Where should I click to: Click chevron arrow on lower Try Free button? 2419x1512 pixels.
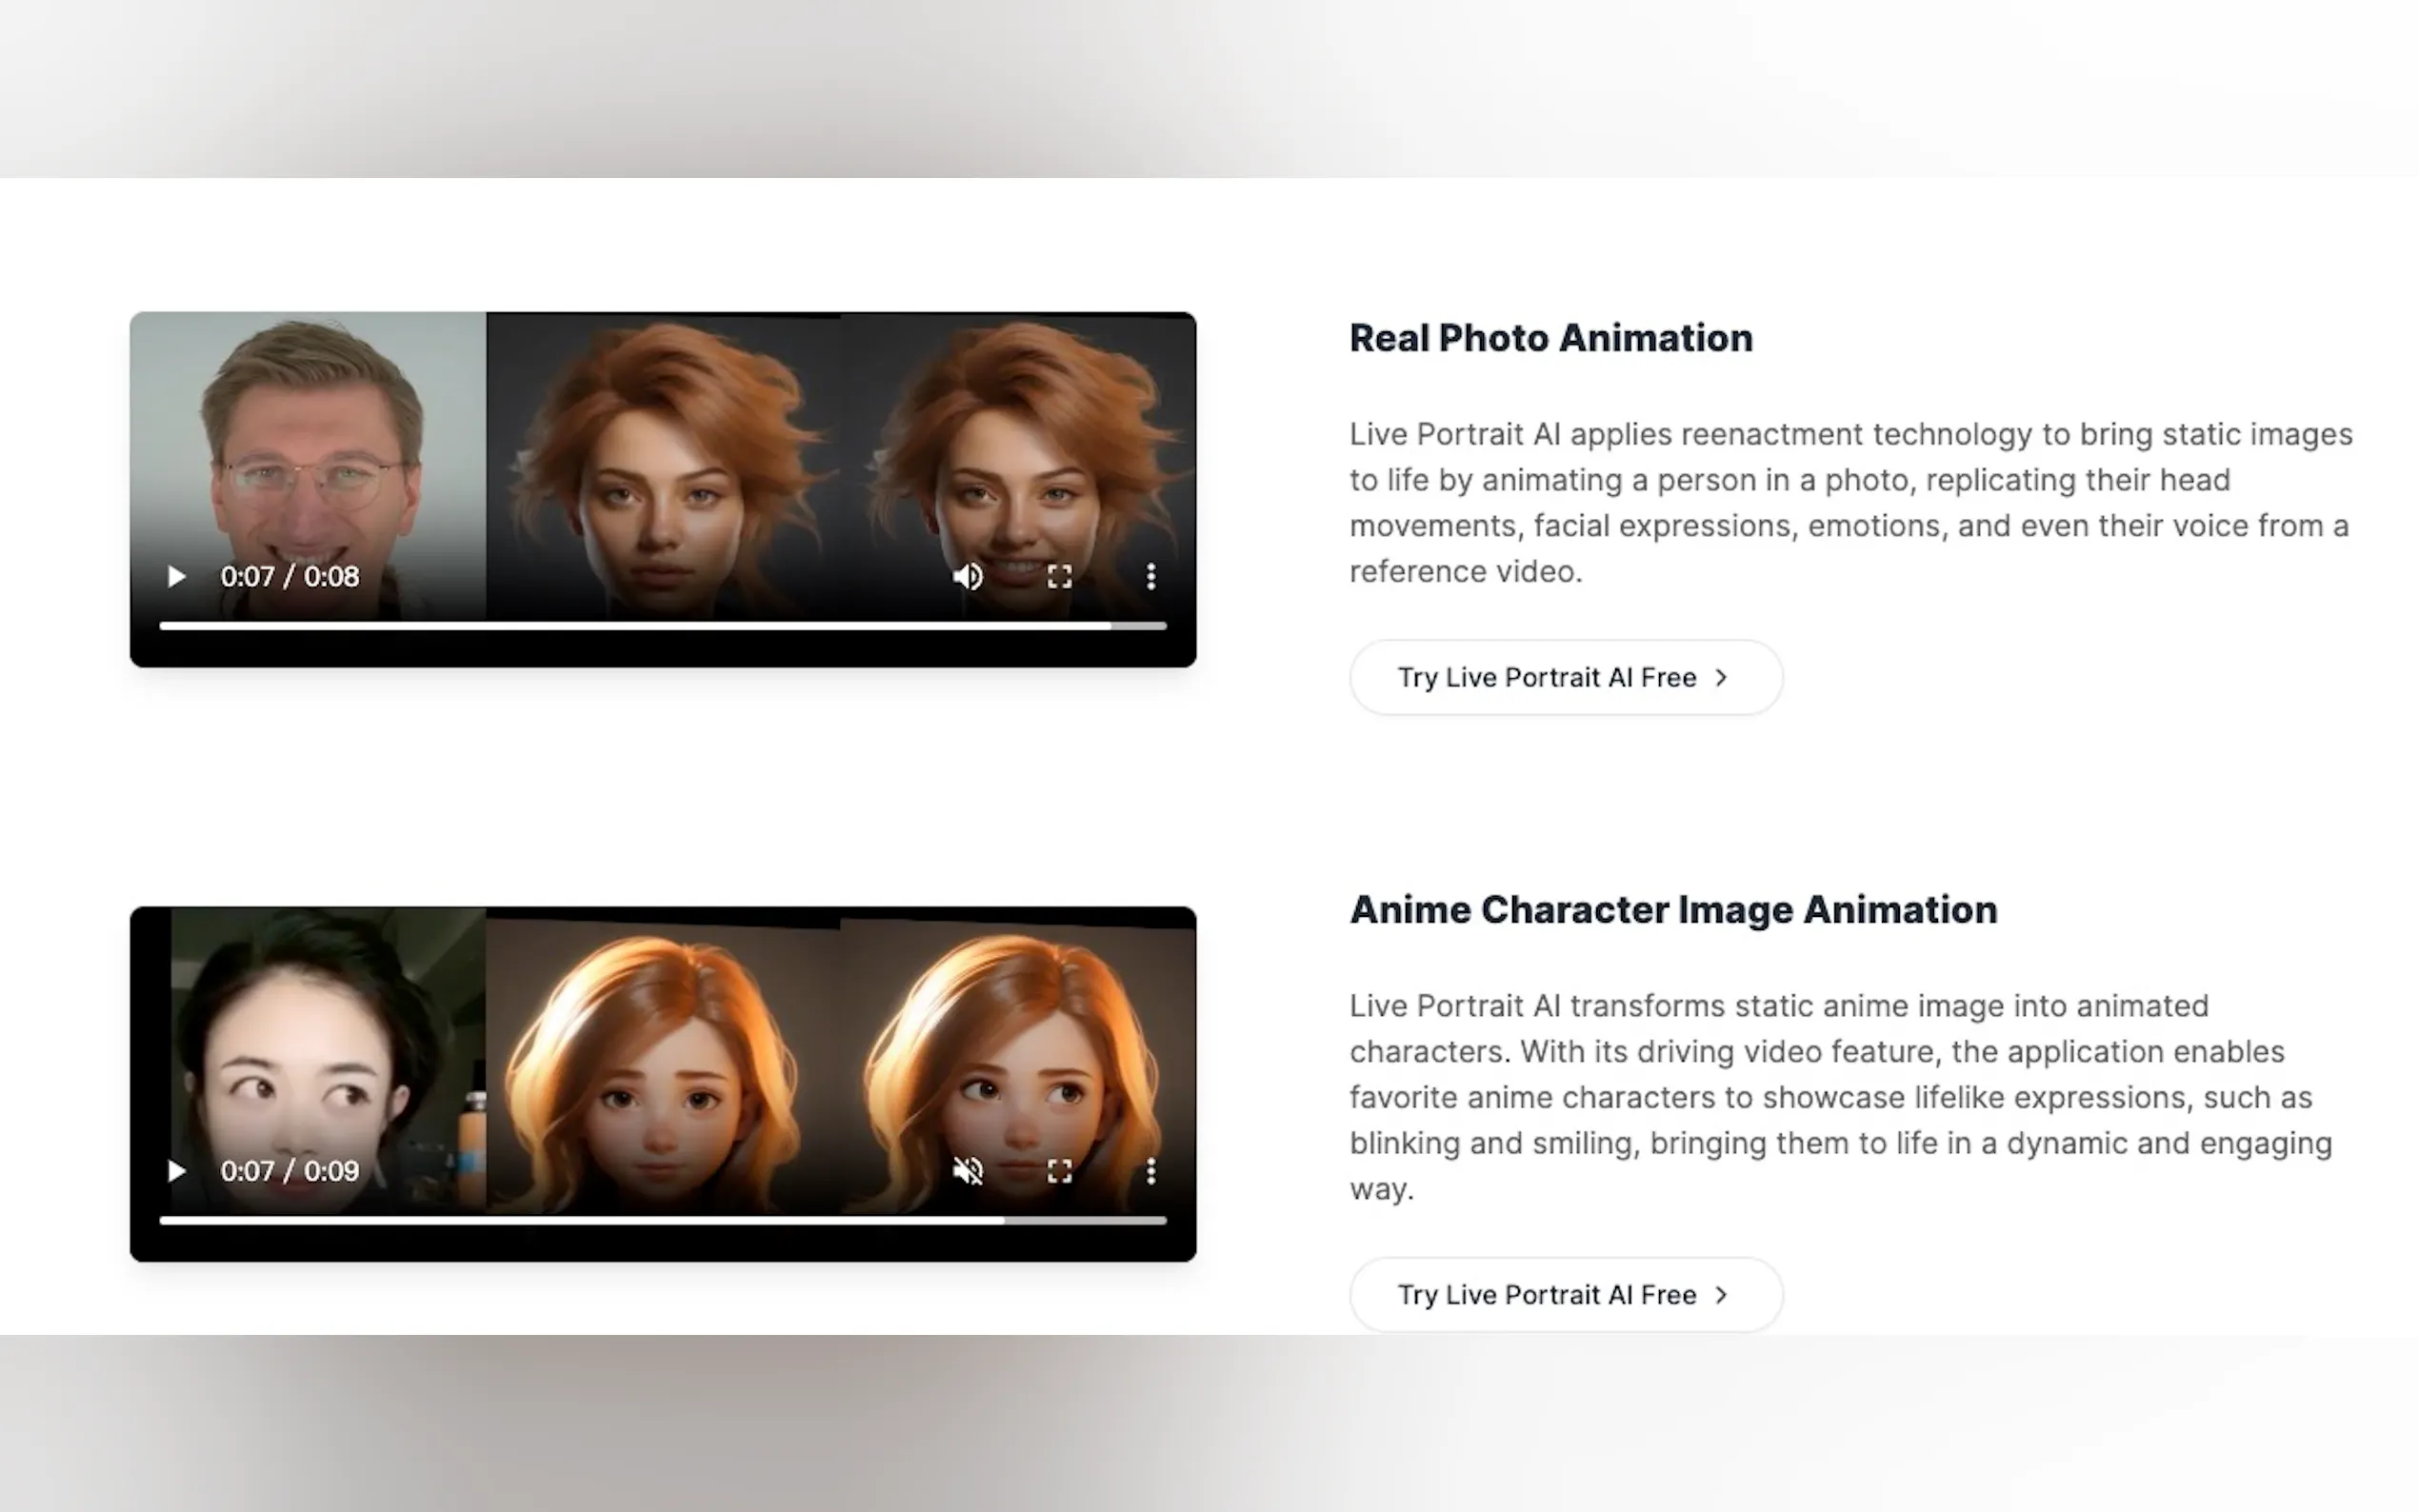click(1721, 1295)
